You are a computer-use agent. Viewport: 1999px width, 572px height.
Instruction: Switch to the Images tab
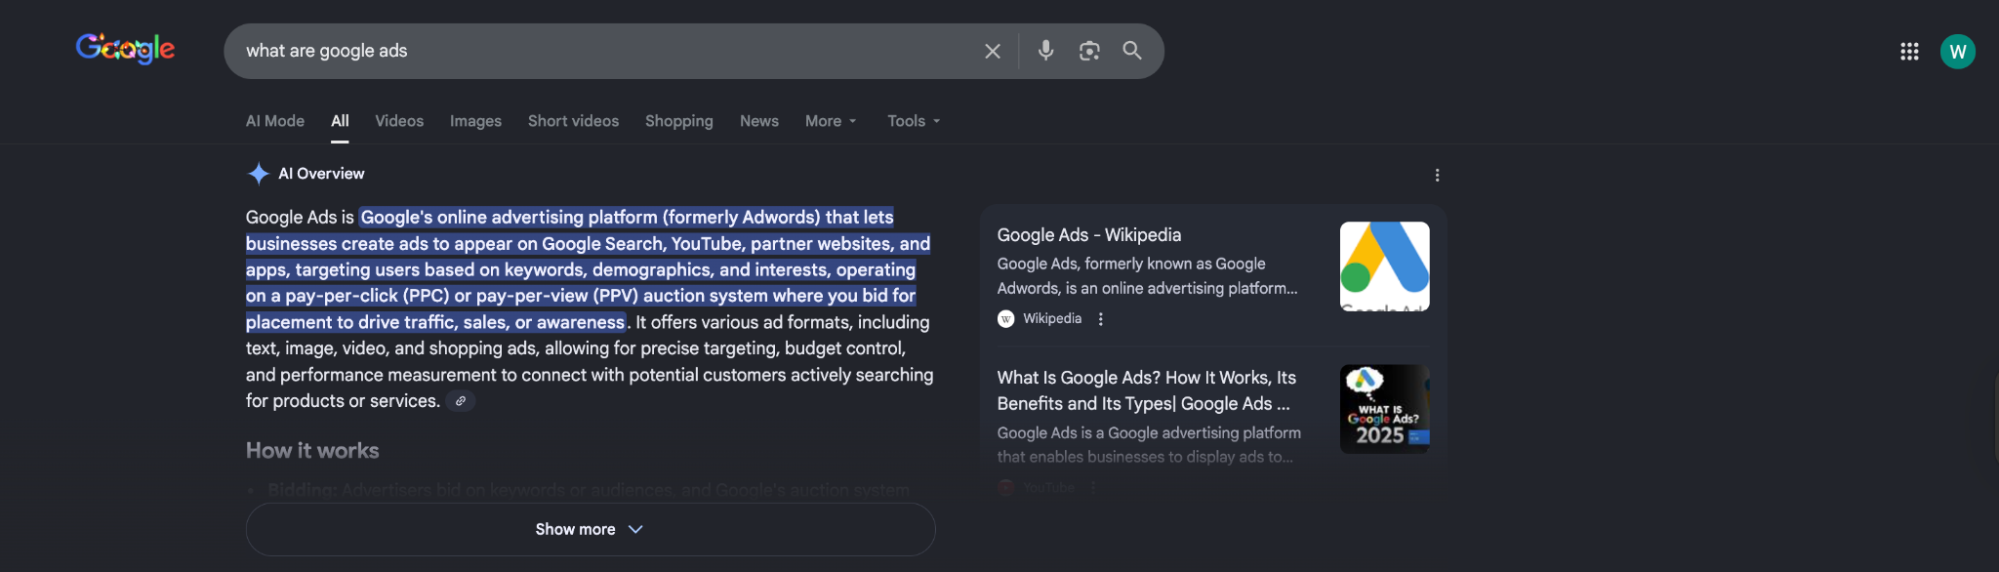pyautogui.click(x=475, y=121)
